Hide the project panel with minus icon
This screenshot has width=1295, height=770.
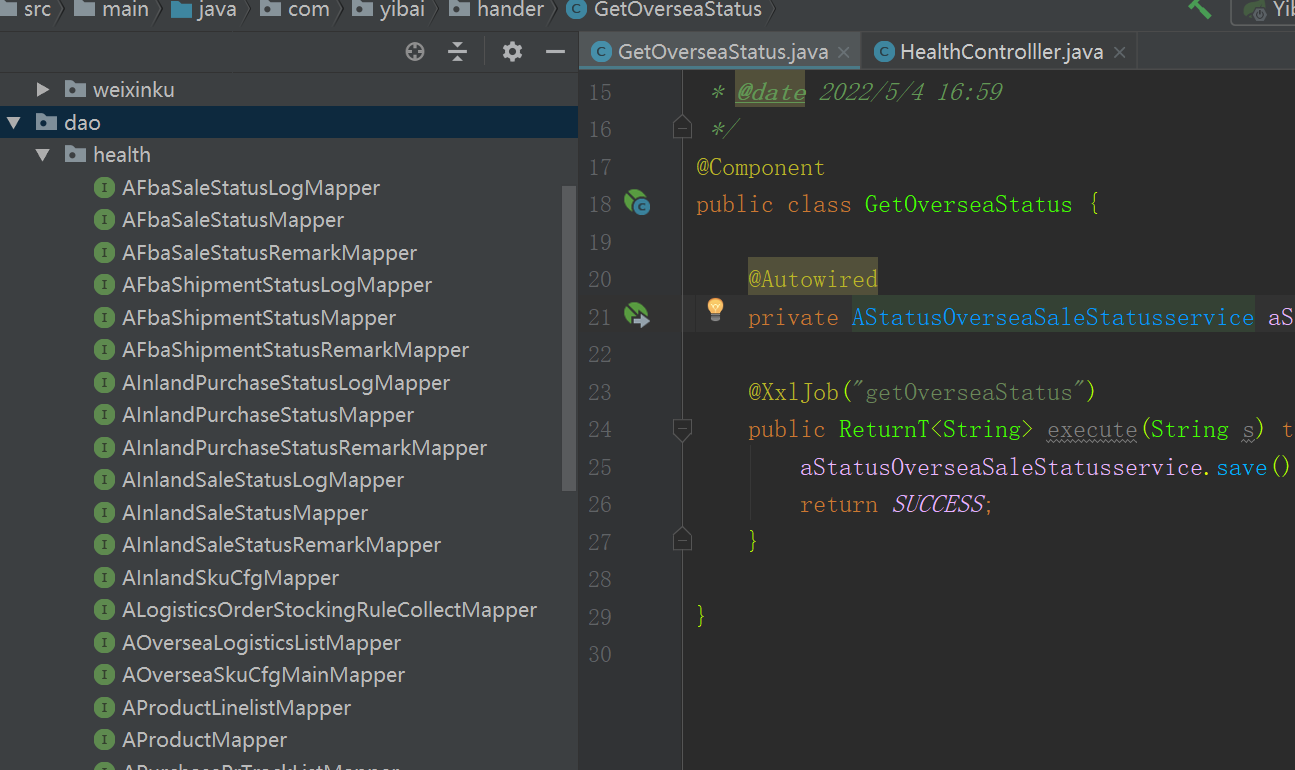coord(555,52)
